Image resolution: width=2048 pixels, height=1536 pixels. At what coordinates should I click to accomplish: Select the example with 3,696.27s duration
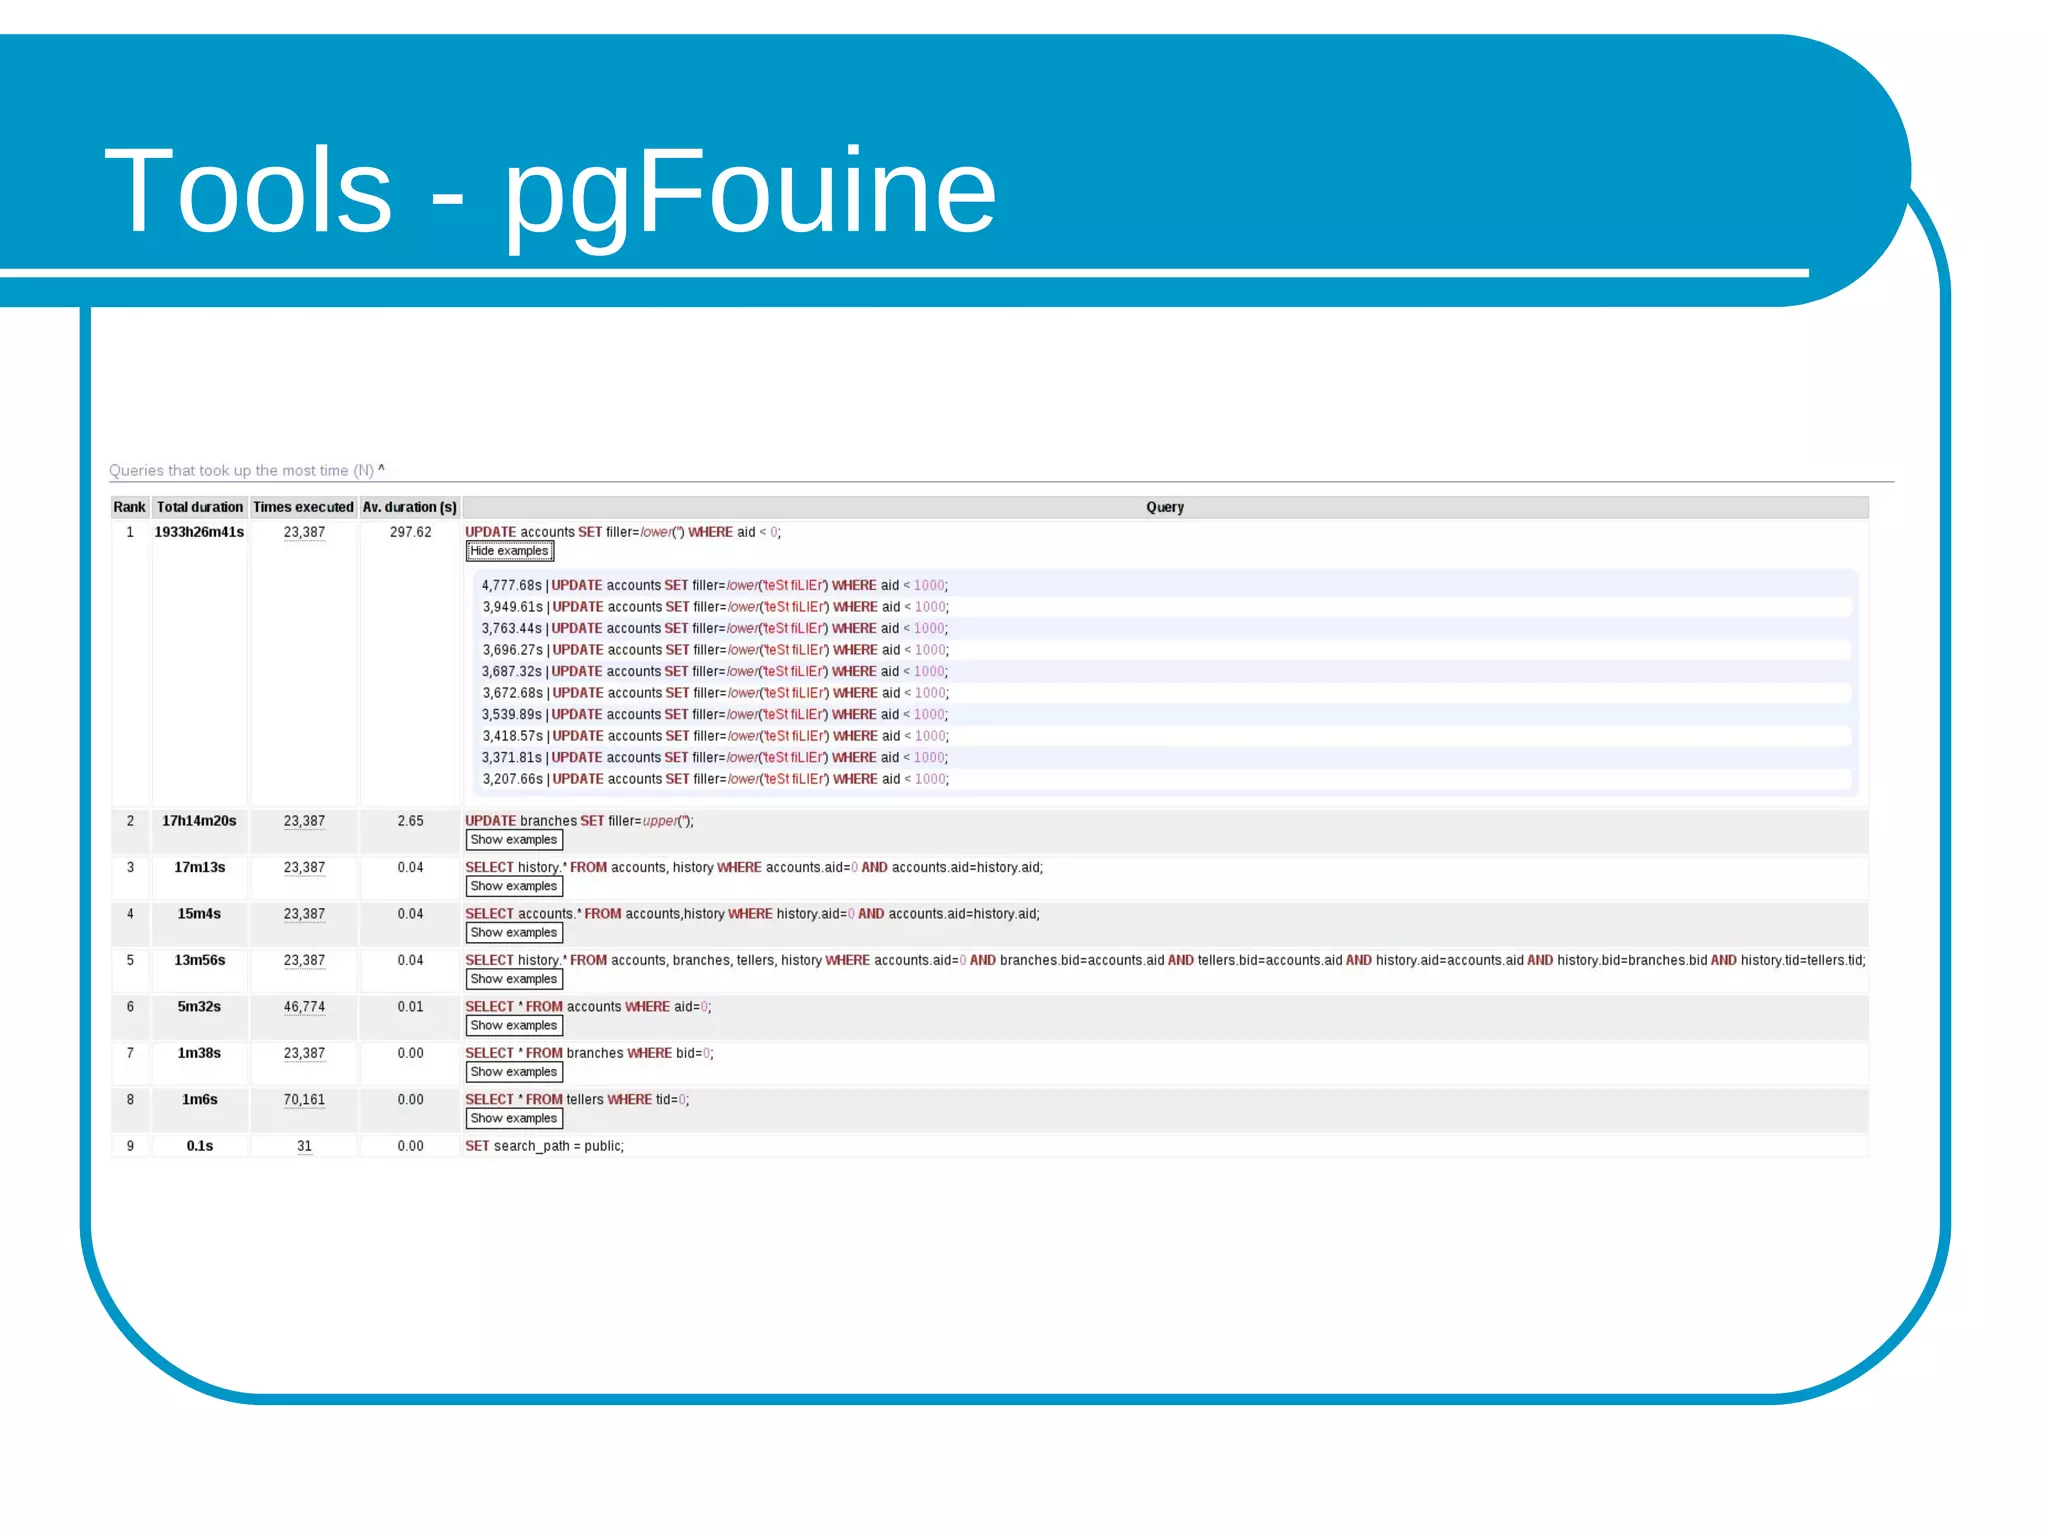tap(715, 650)
